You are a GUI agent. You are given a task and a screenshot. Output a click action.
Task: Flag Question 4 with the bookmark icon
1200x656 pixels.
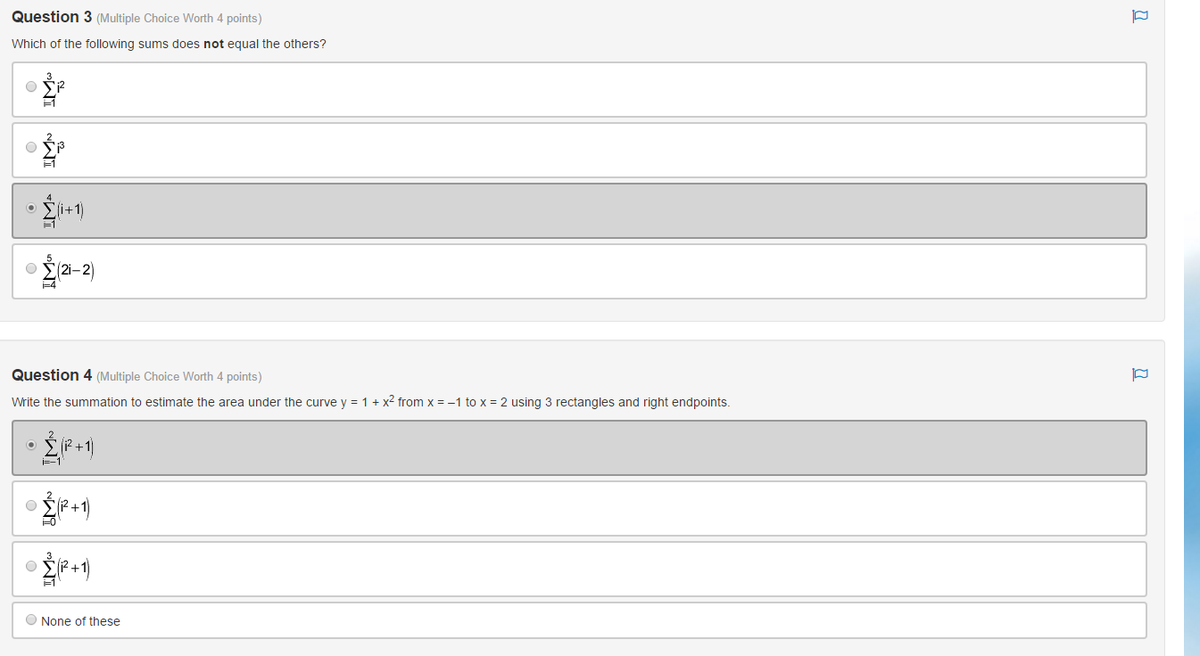pyautogui.click(x=1138, y=375)
